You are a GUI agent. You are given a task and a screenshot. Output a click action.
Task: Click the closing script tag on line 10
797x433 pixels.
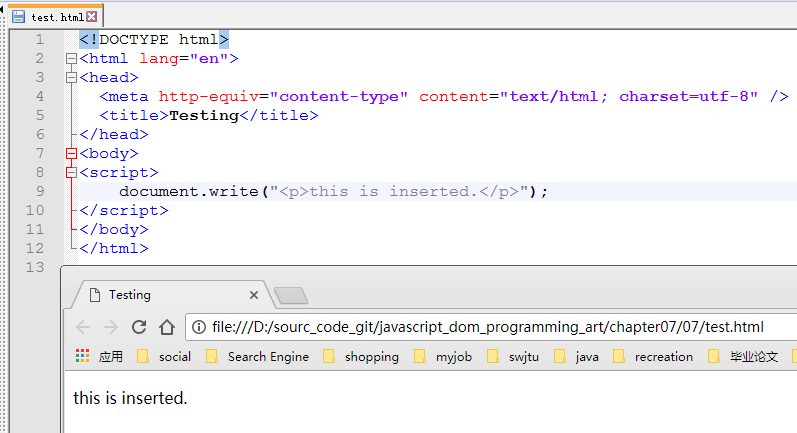tap(124, 210)
